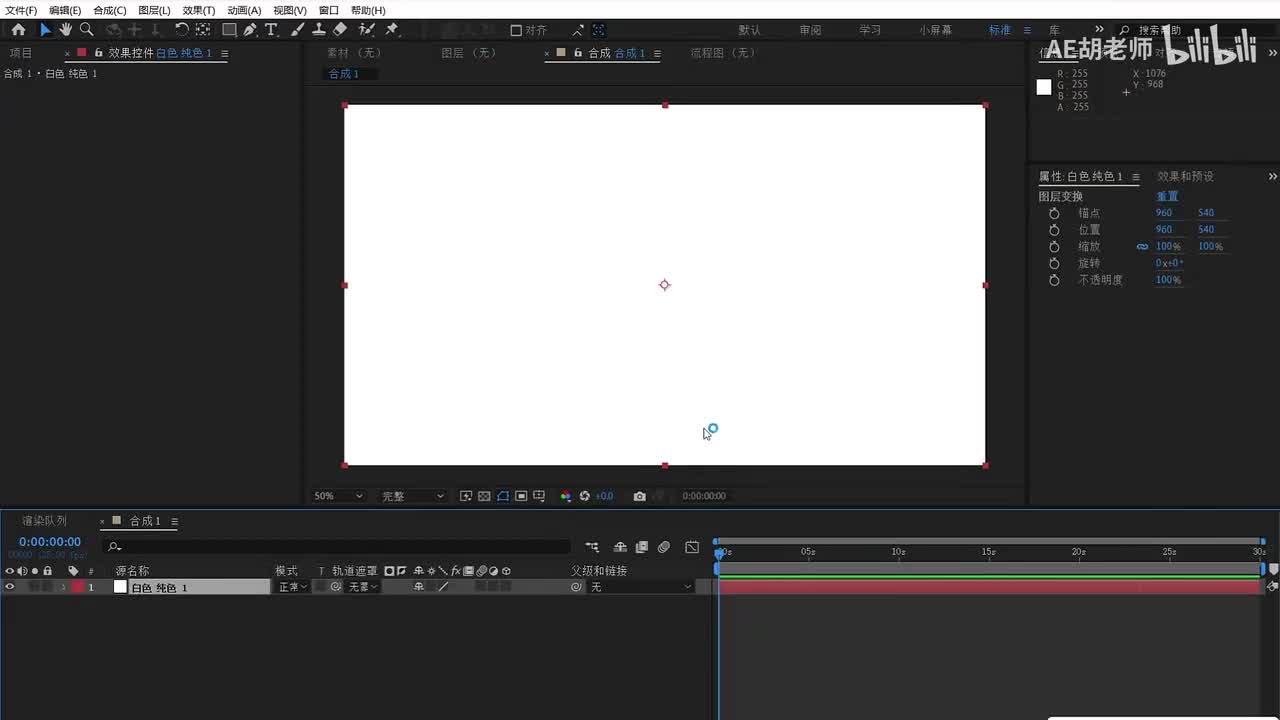Select the Zoom magnifier tool
This screenshot has height=720, width=1280.
[x=86, y=30]
